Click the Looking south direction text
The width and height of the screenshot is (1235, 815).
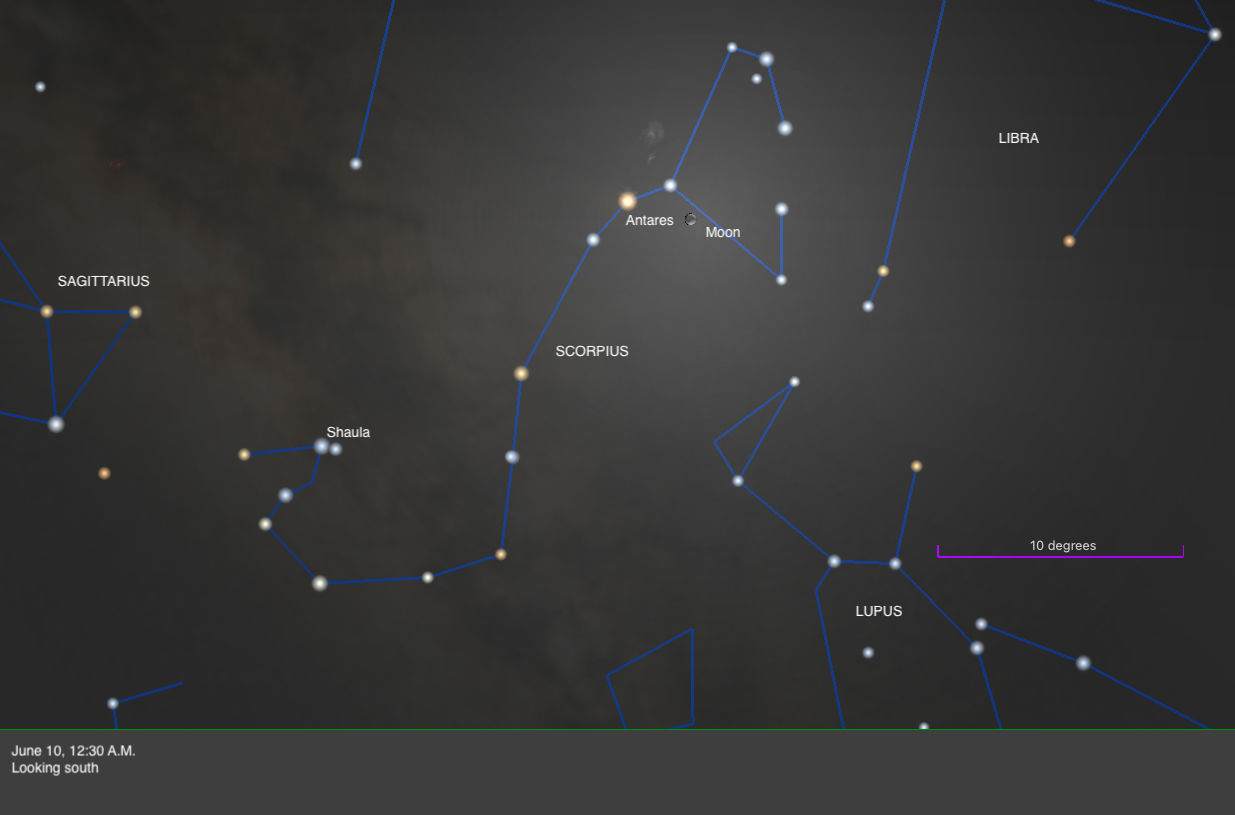coord(53,767)
